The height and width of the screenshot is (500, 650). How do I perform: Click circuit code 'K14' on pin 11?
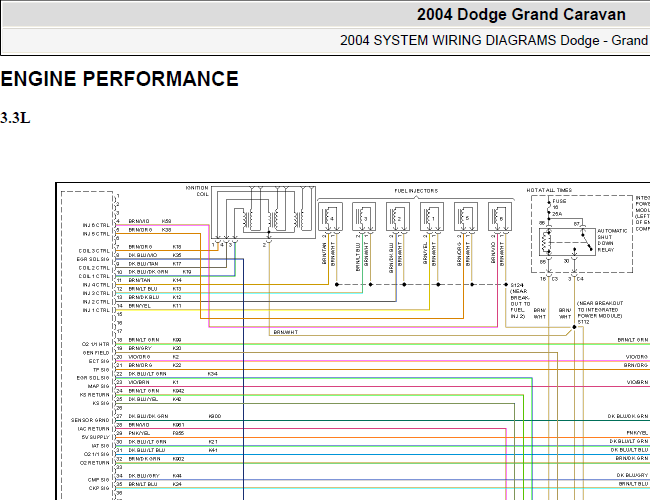[177, 281]
